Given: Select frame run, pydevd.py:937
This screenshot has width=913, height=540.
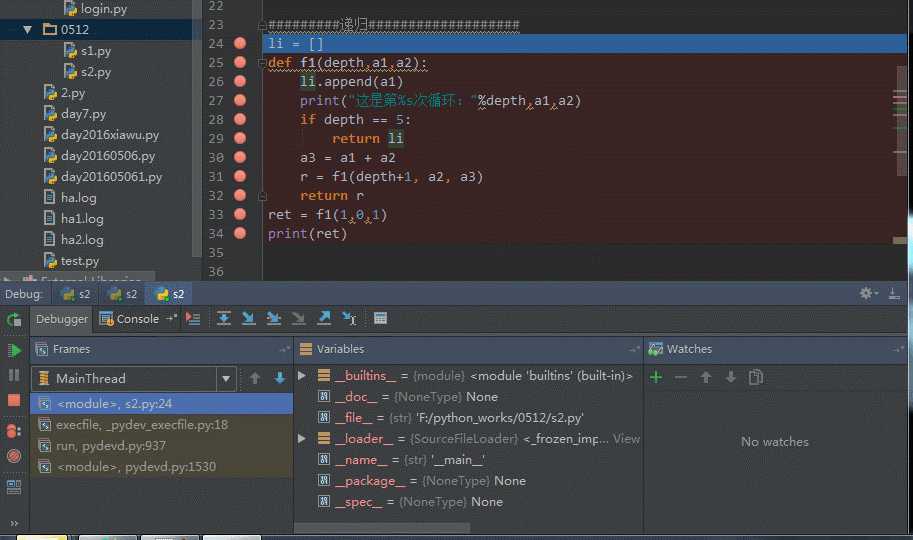Looking at the screenshot, I should click(x=162, y=446).
